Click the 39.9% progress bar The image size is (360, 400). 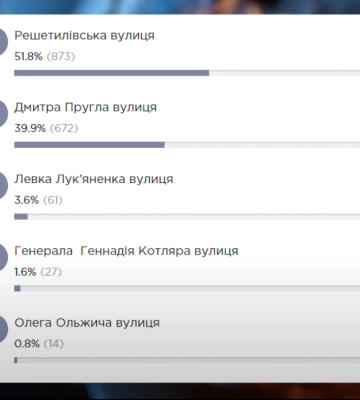(187, 145)
